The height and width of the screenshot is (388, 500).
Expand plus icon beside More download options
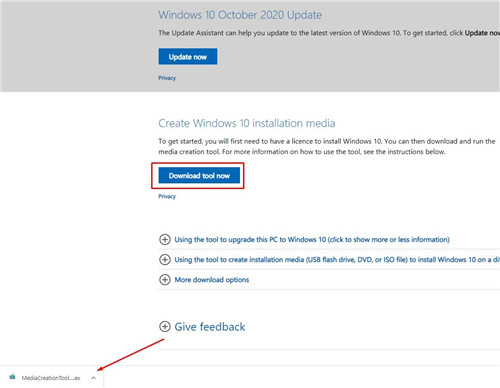point(165,279)
